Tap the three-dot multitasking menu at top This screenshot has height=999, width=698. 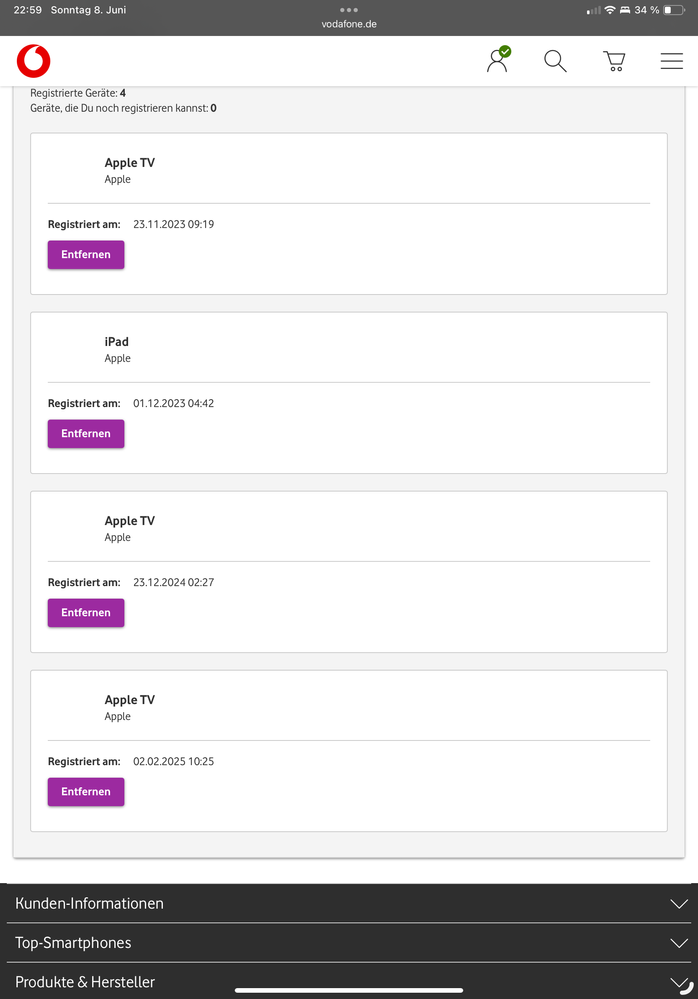[349, 10]
